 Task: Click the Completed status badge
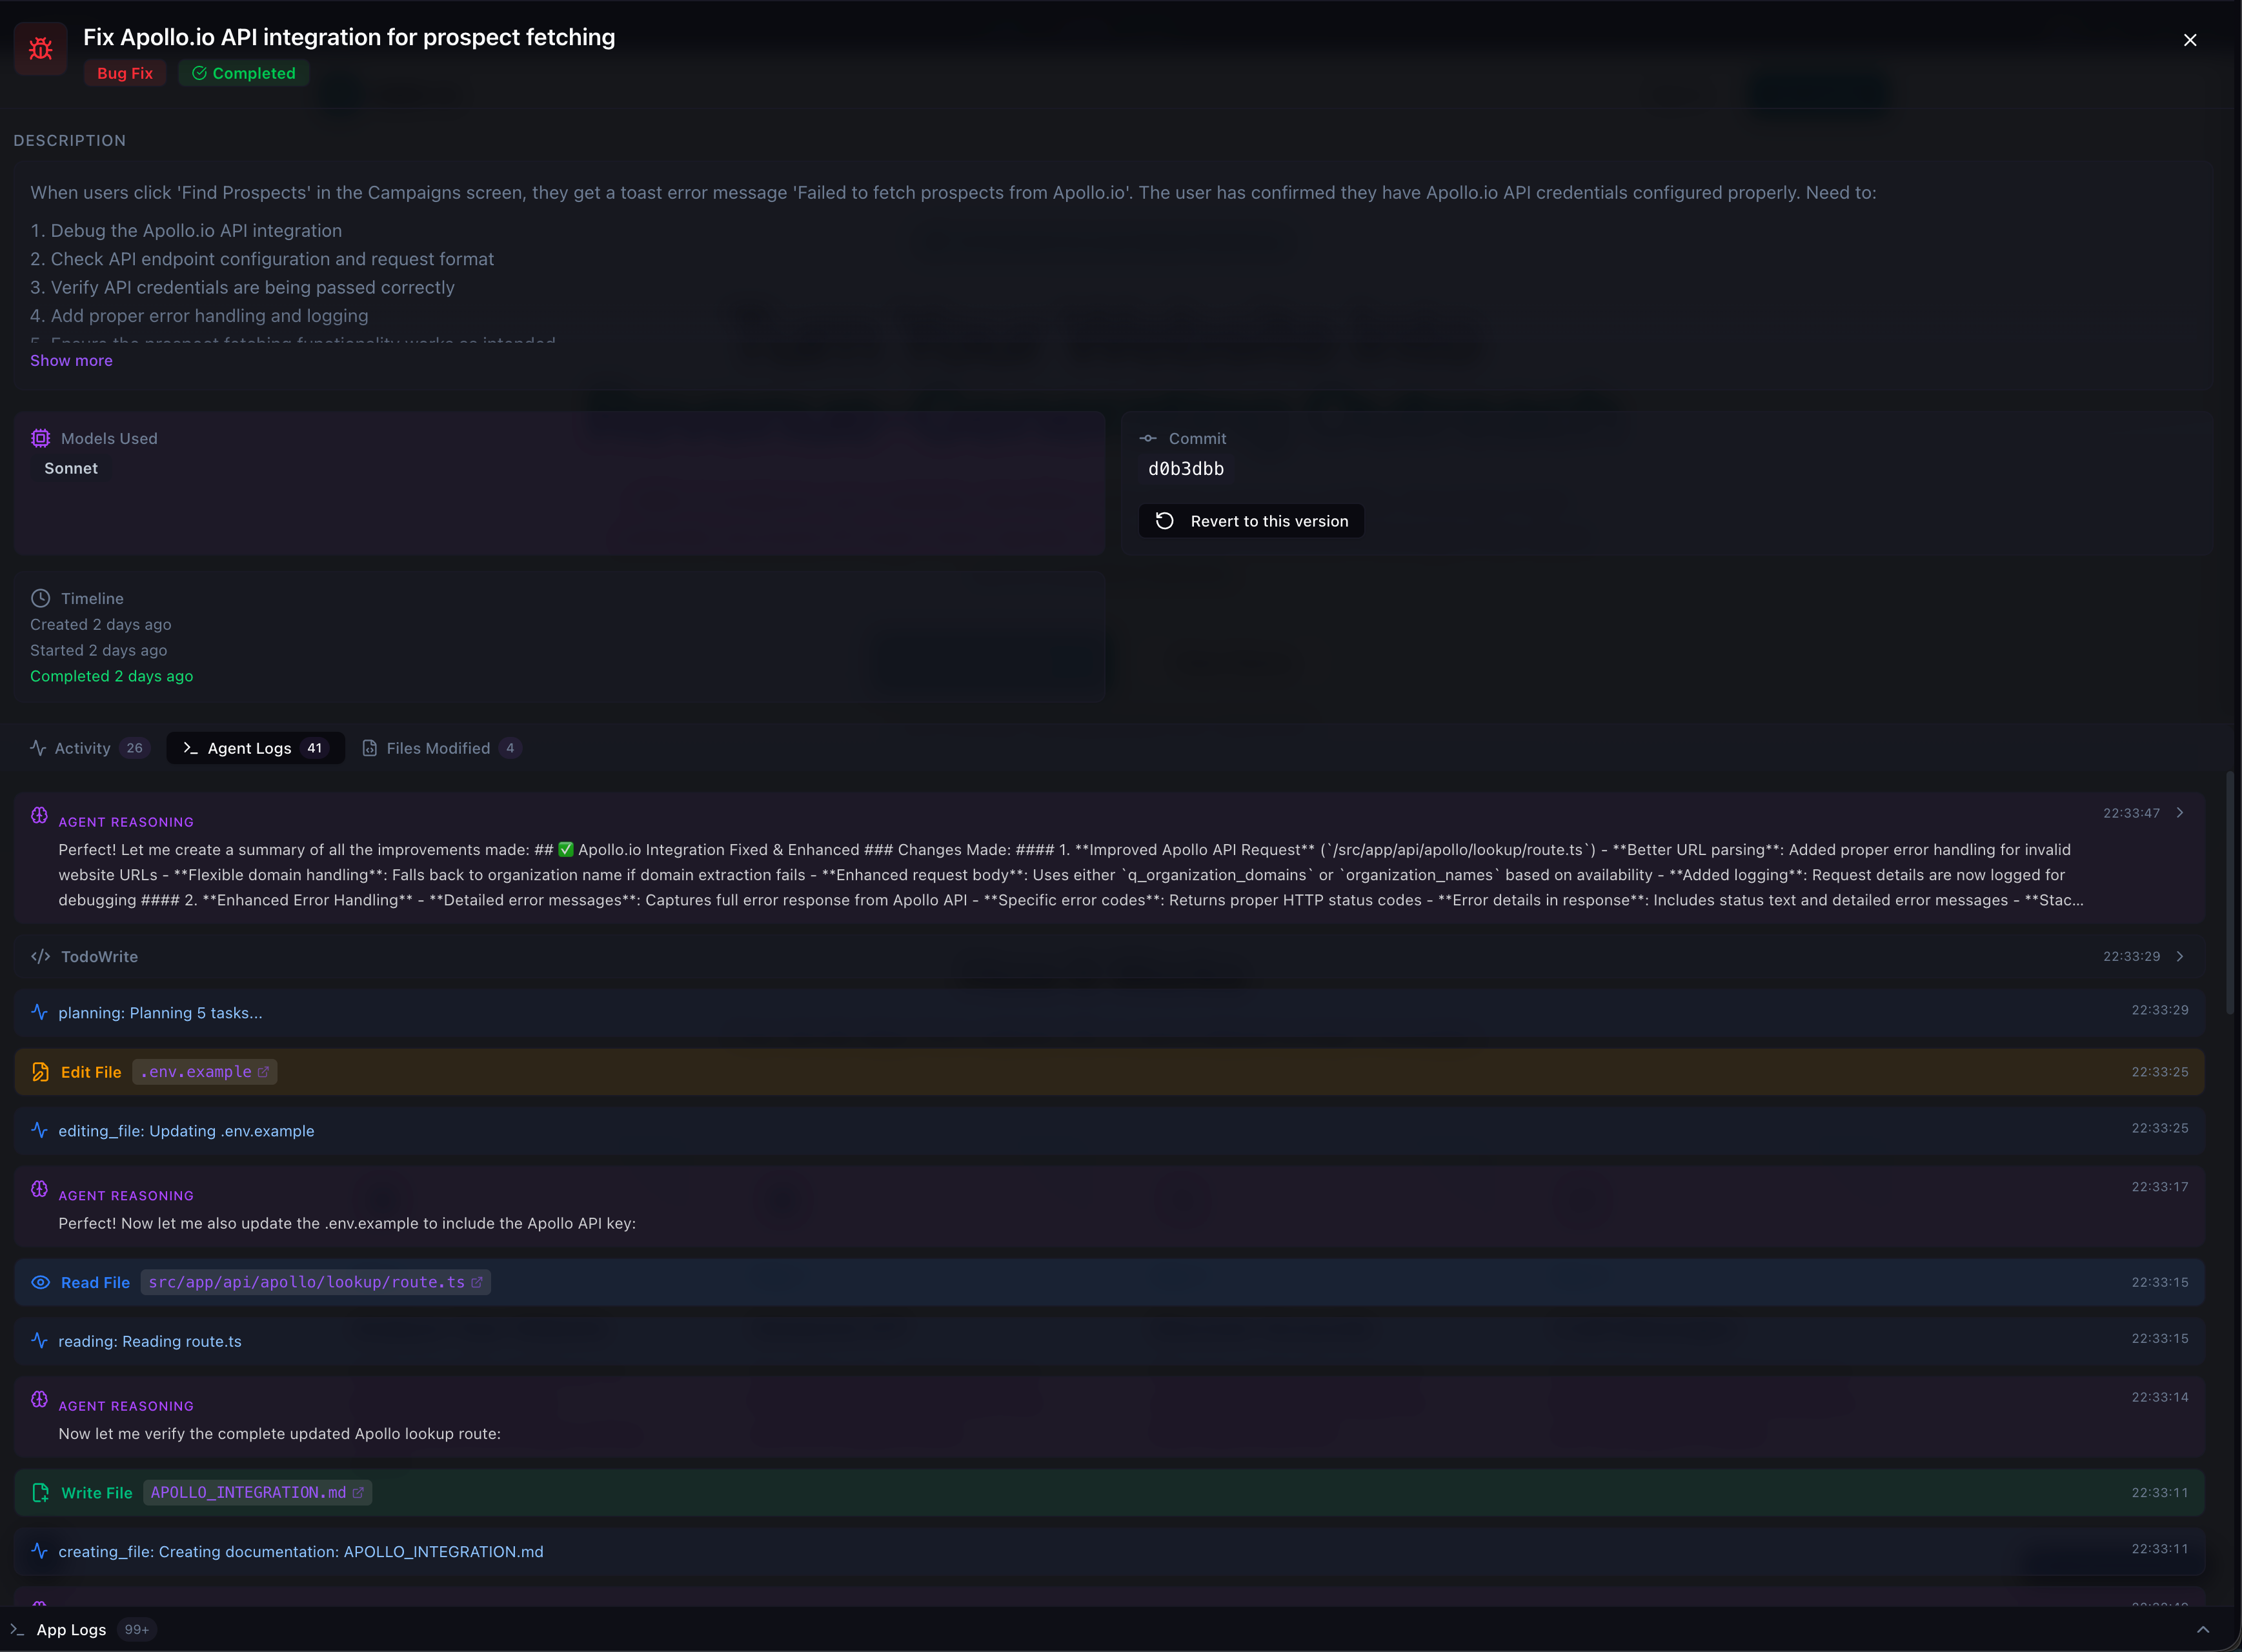244,73
